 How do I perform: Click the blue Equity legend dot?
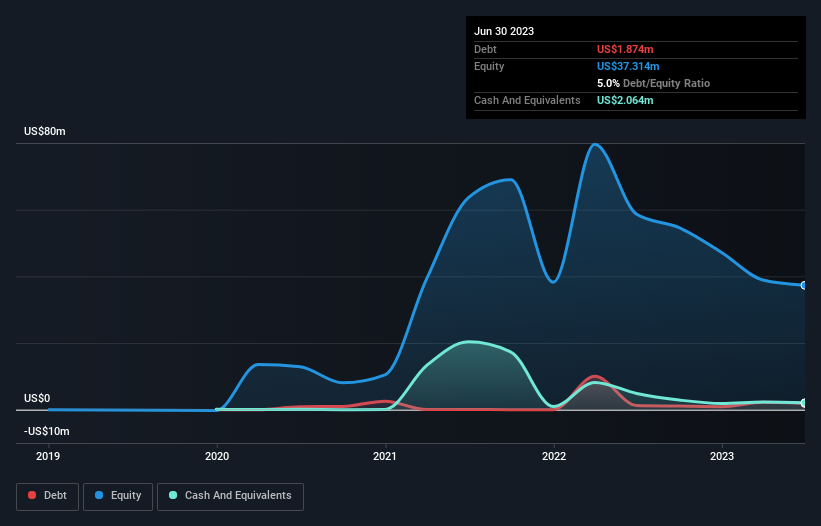[99, 495]
